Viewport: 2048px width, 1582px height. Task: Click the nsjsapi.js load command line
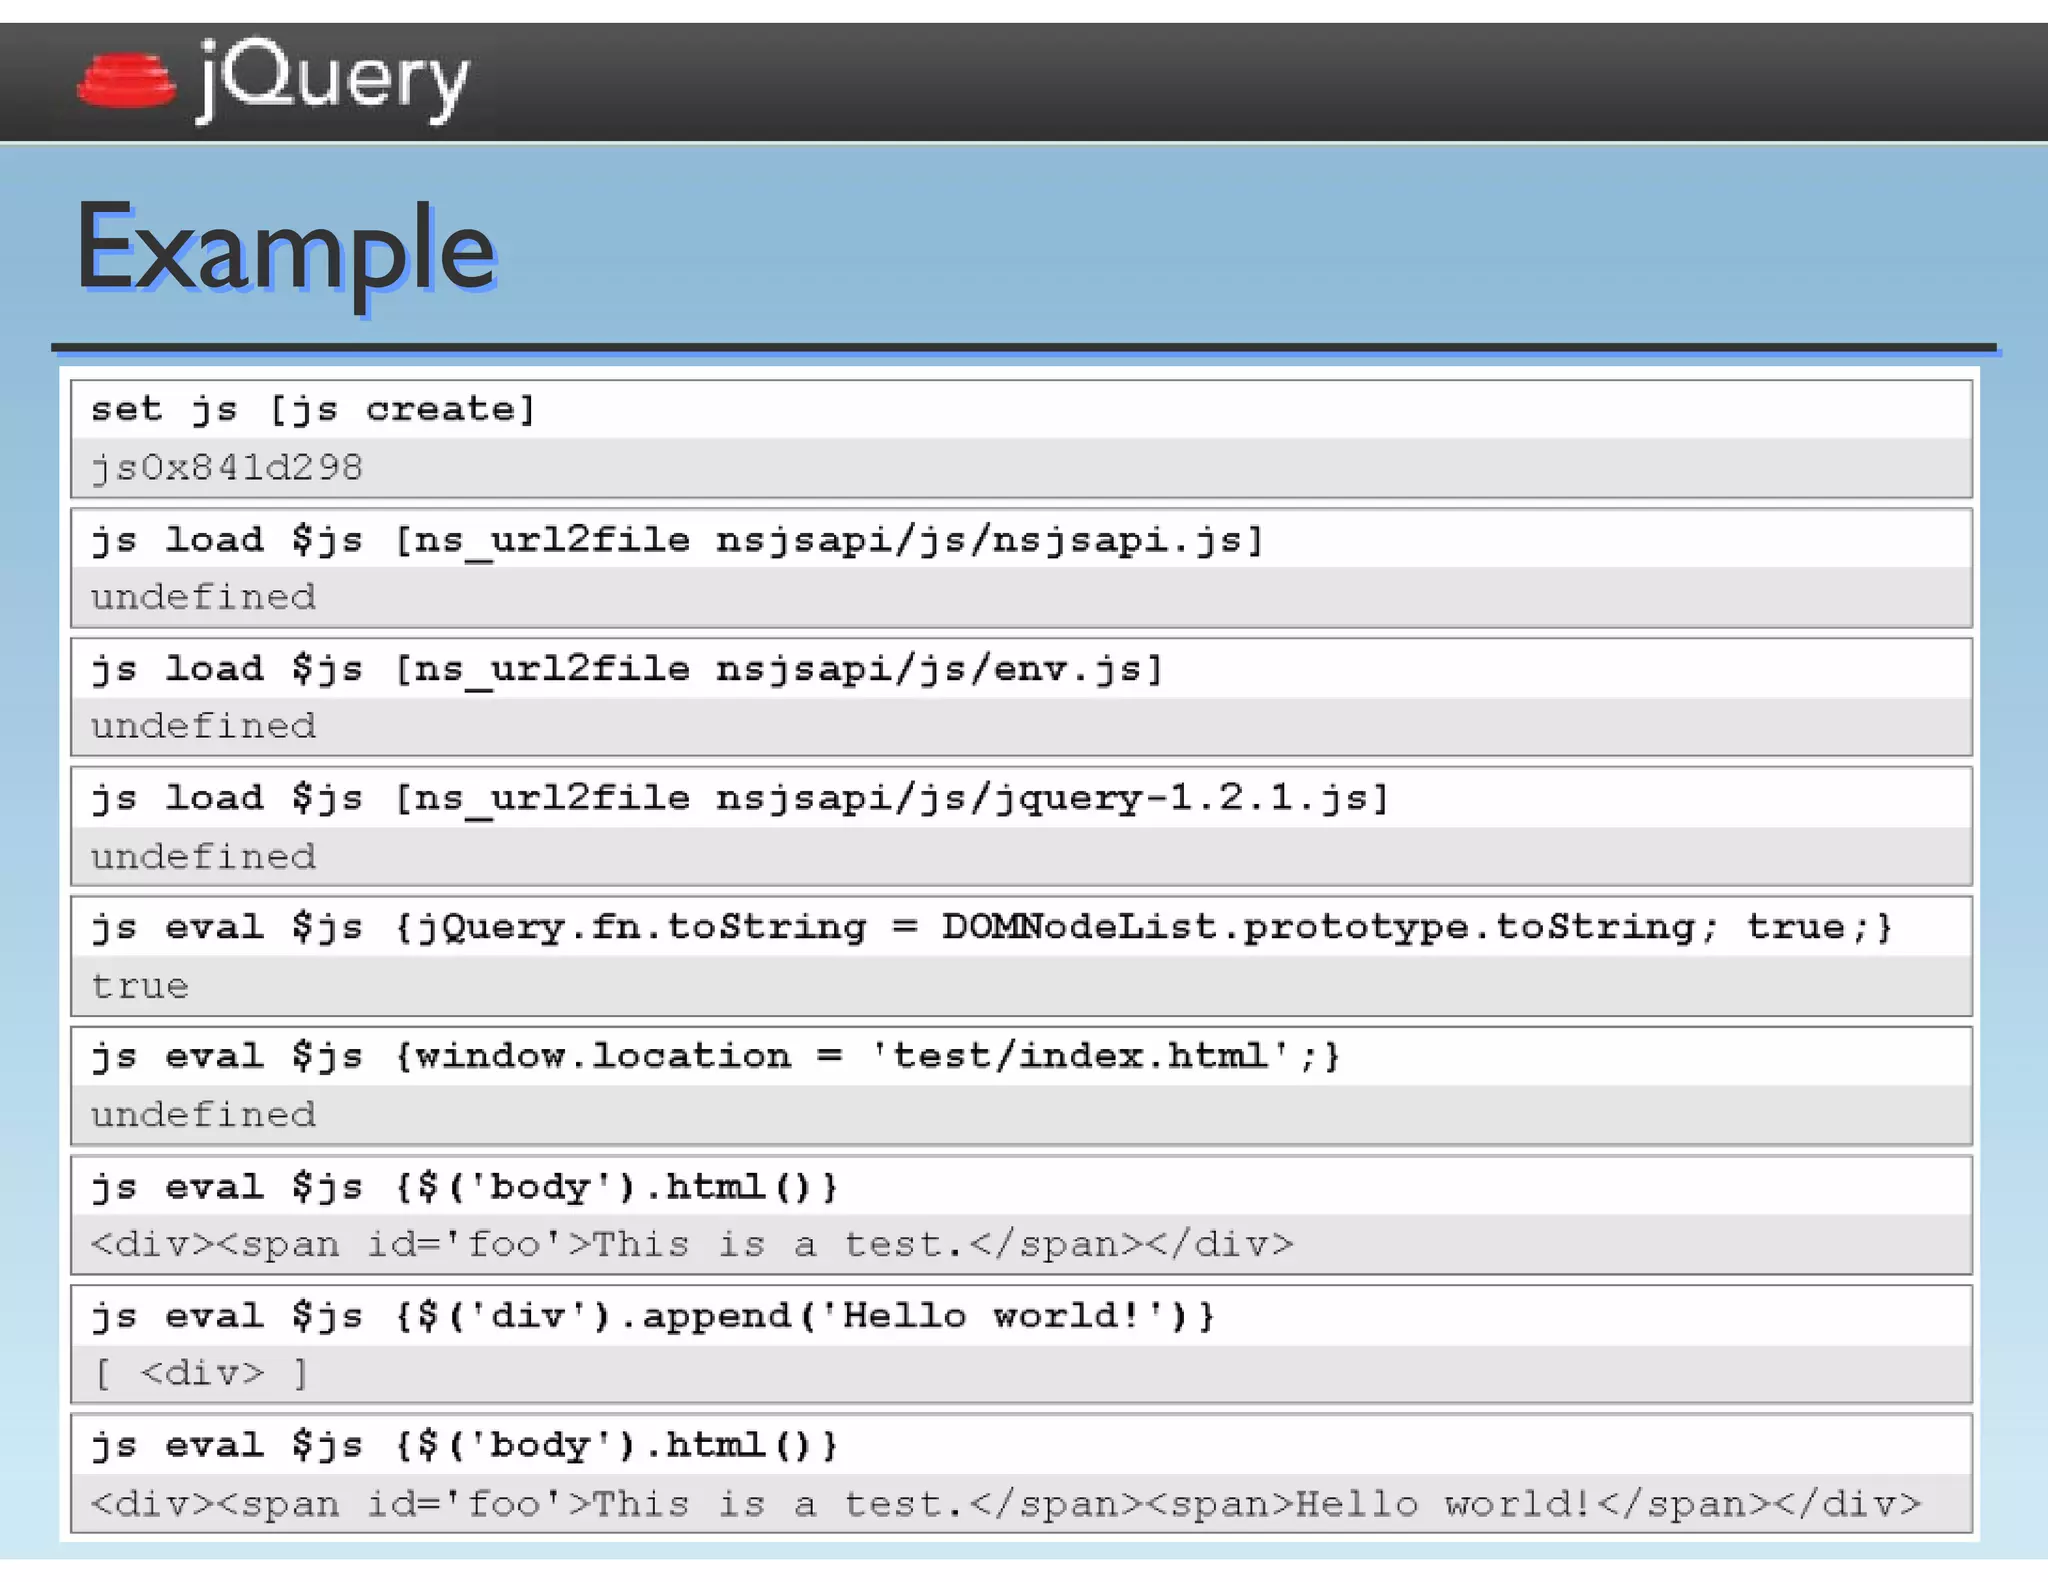678,540
